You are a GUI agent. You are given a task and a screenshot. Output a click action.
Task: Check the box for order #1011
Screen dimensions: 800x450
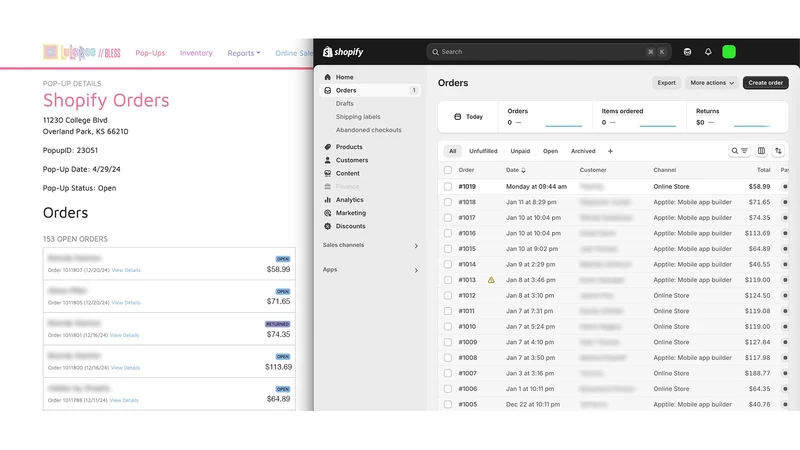coord(447,311)
